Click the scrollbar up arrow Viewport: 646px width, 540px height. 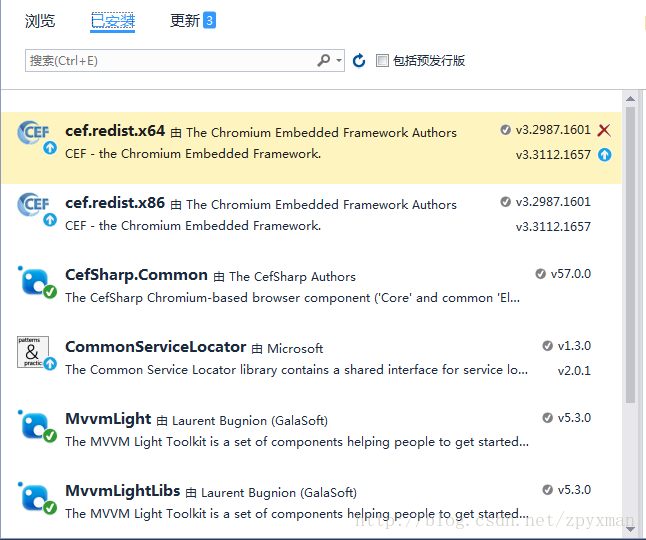[x=630, y=98]
